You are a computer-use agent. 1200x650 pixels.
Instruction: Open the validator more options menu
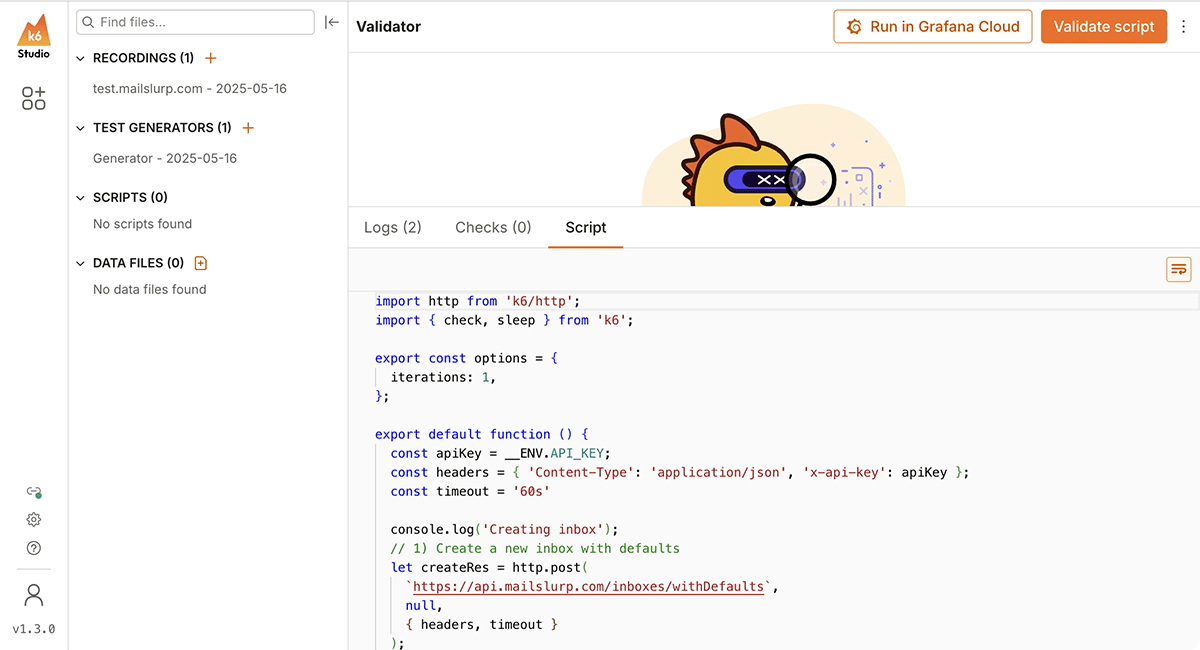pyautogui.click(x=1183, y=27)
